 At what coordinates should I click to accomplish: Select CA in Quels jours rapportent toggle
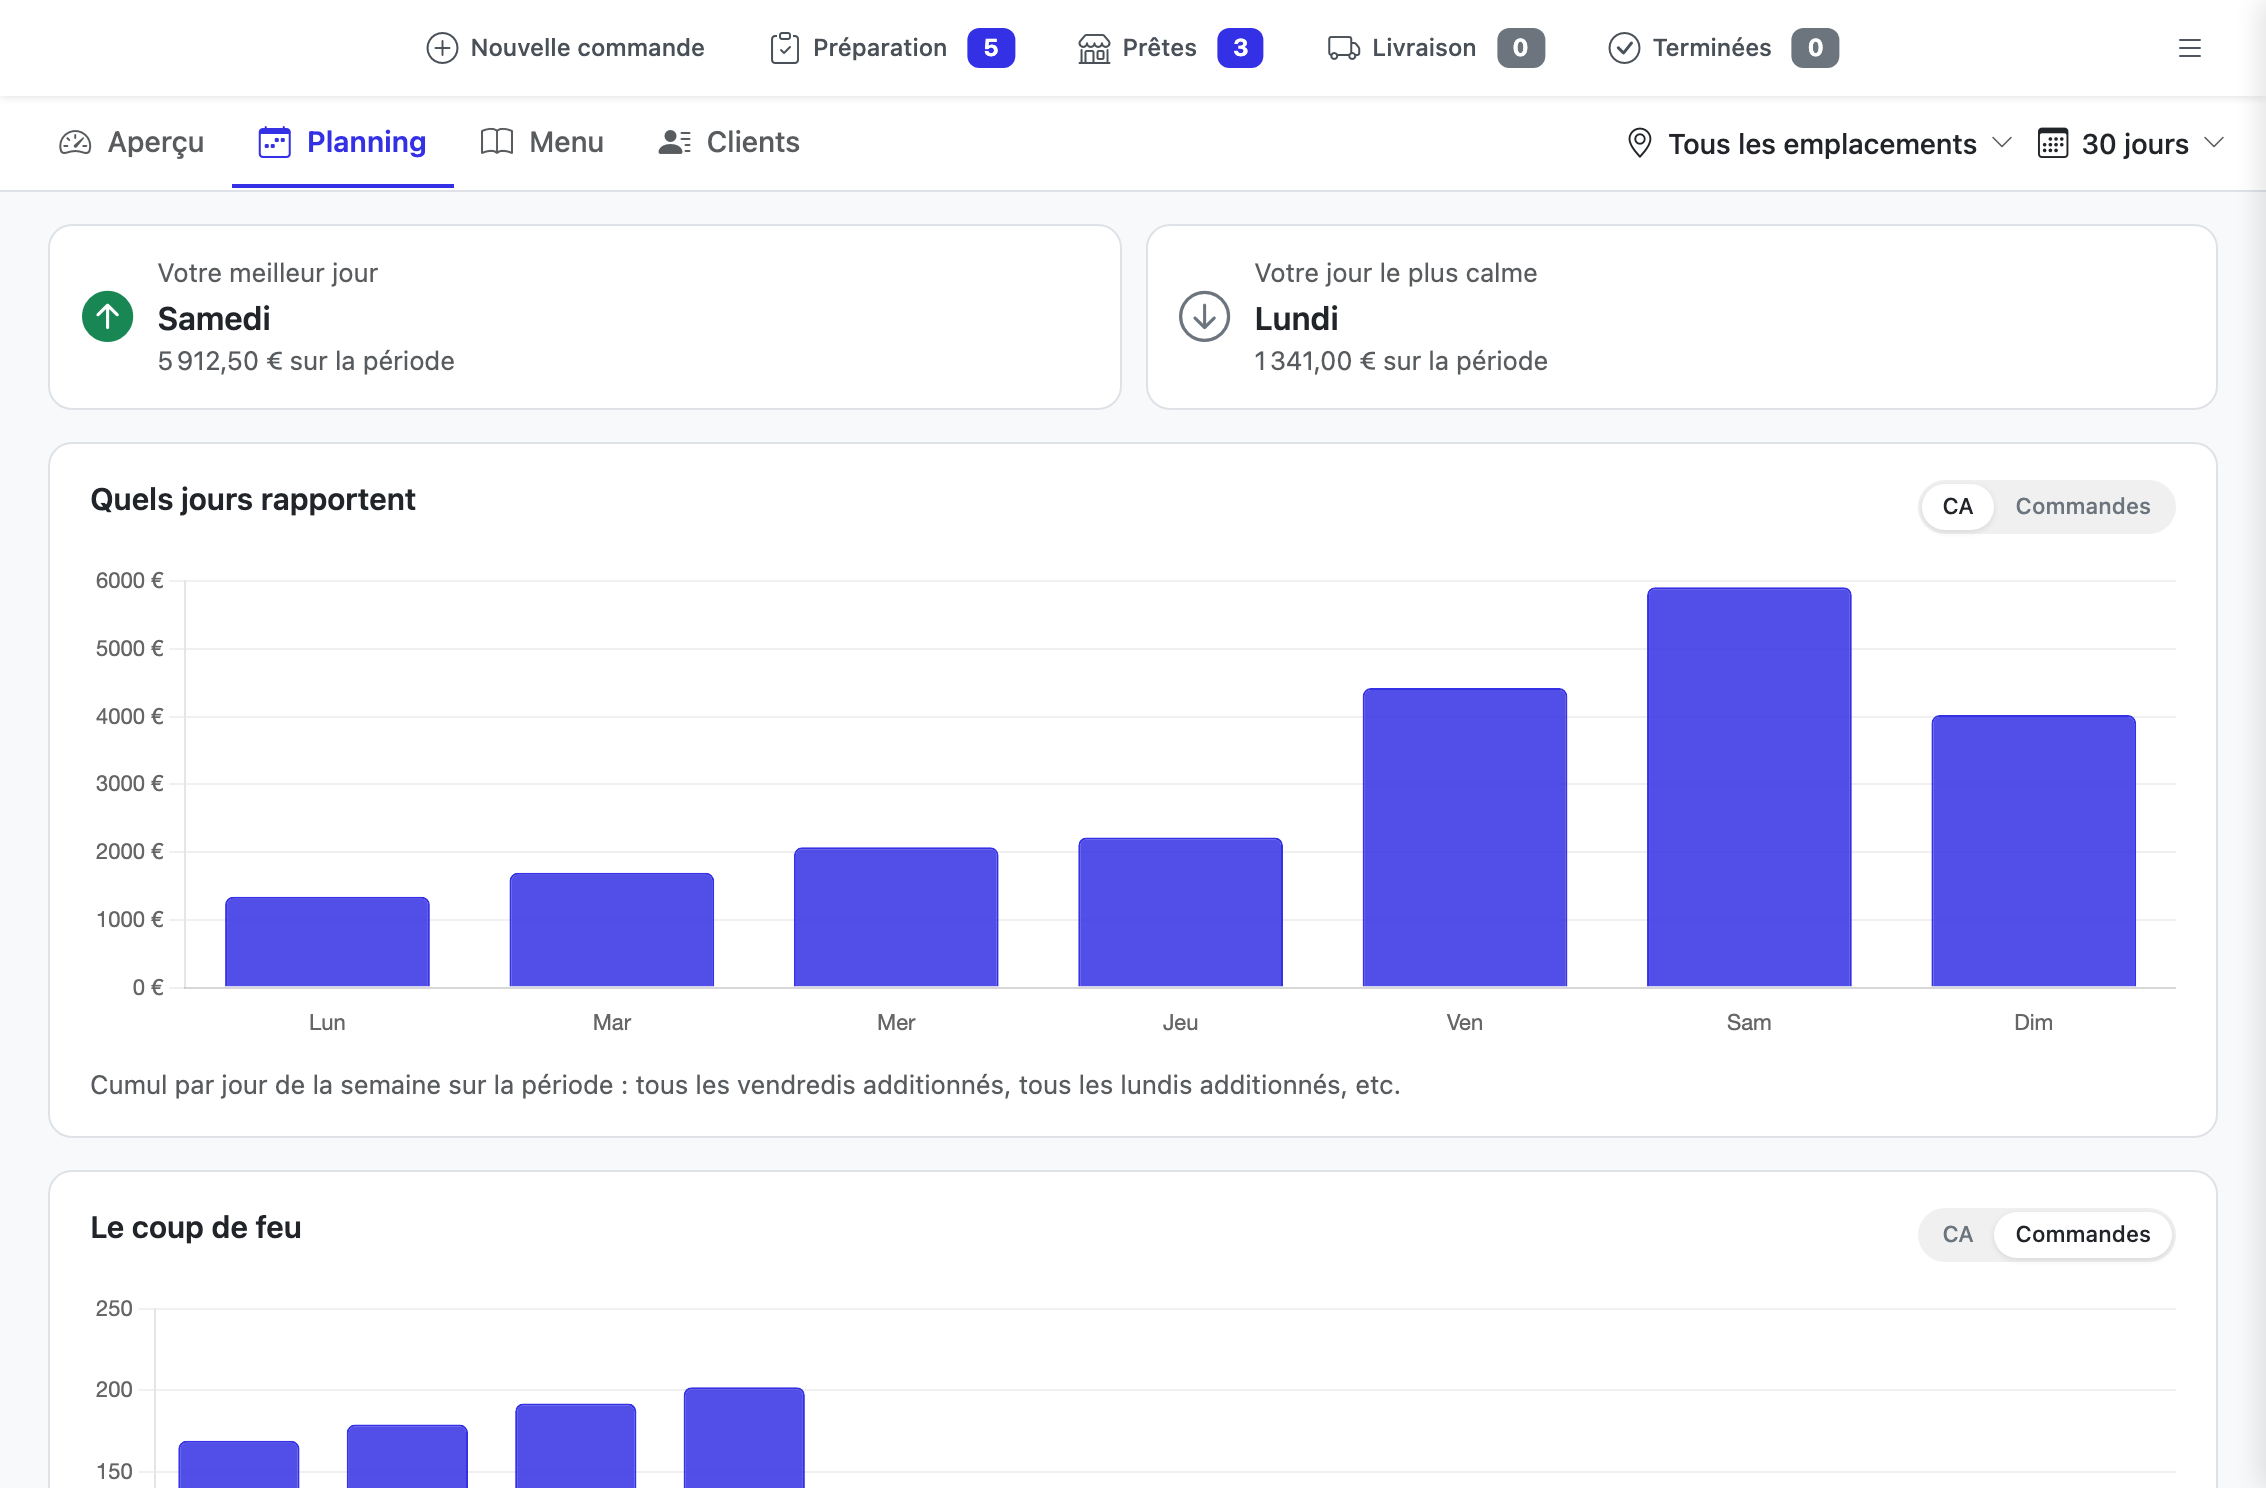[1957, 506]
